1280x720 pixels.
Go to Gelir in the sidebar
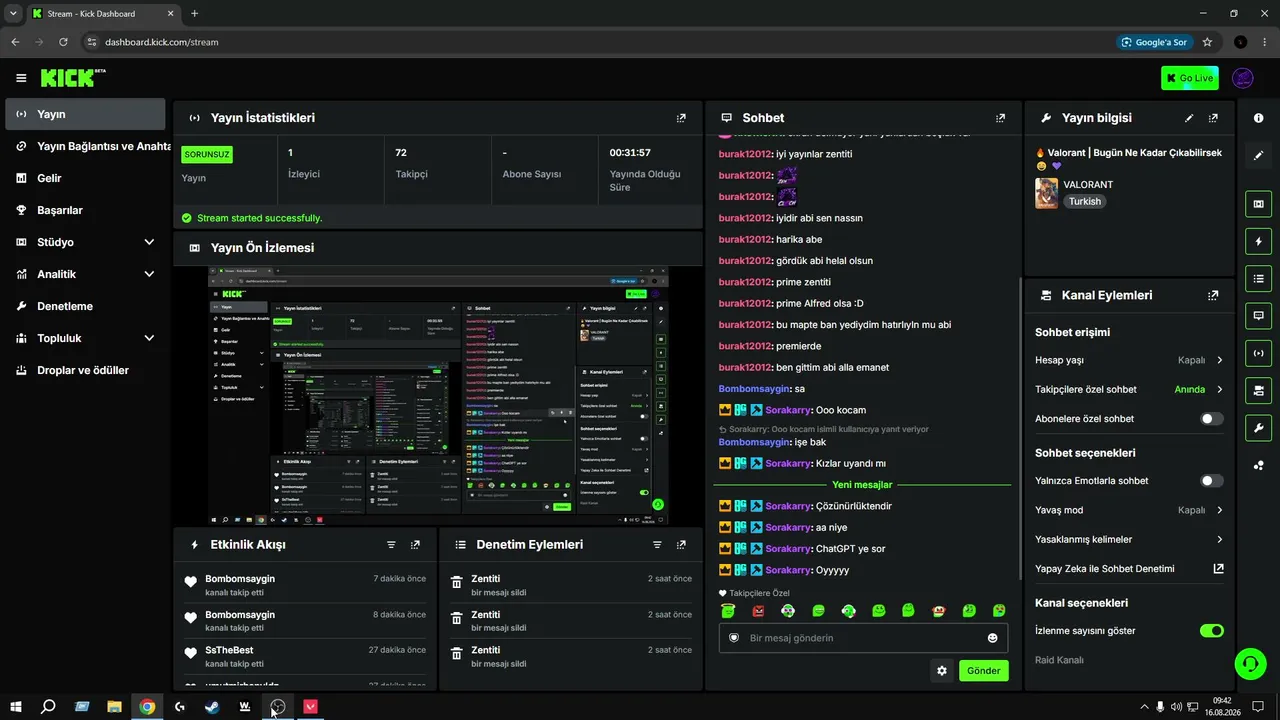point(85,178)
